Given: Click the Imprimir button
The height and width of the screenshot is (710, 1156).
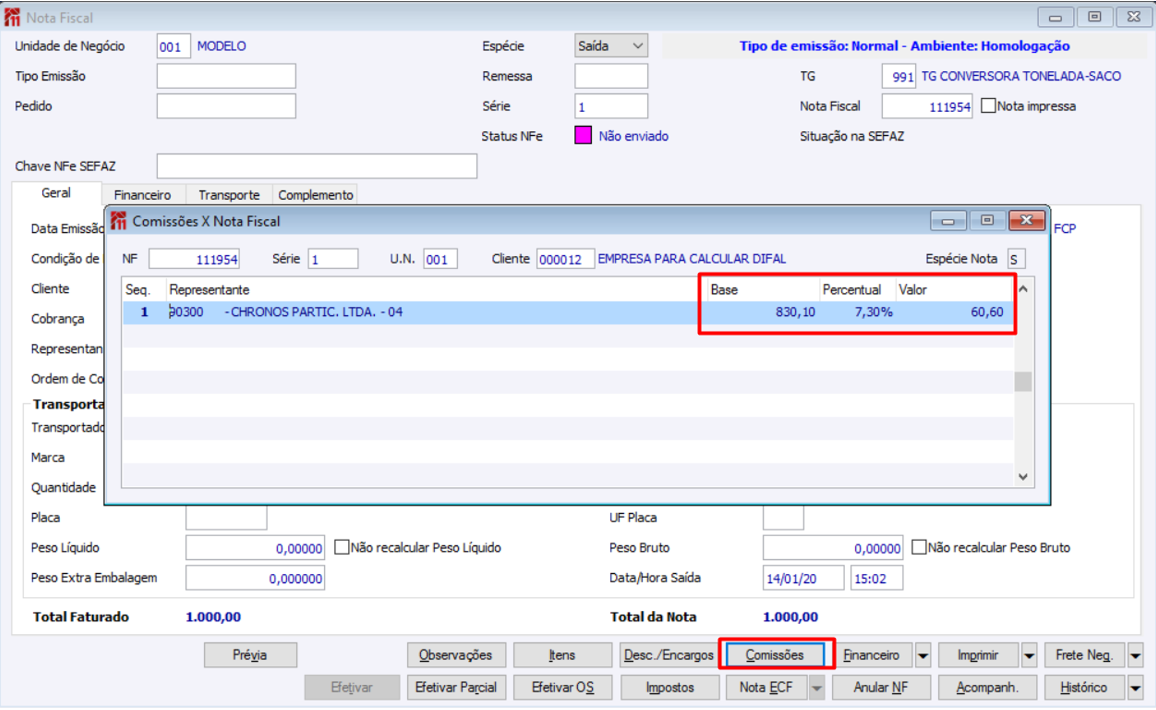Looking at the screenshot, I should [x=978, y=655].
